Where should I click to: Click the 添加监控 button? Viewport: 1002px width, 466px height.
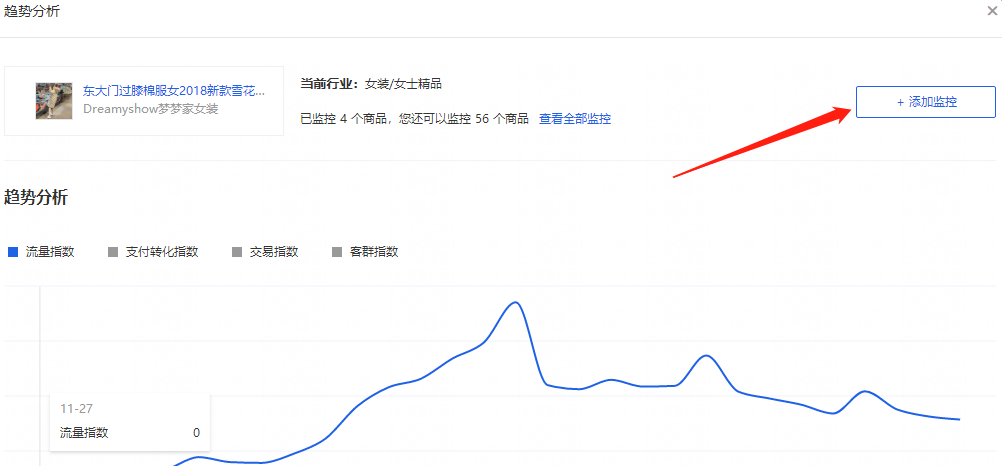(926, 102)
